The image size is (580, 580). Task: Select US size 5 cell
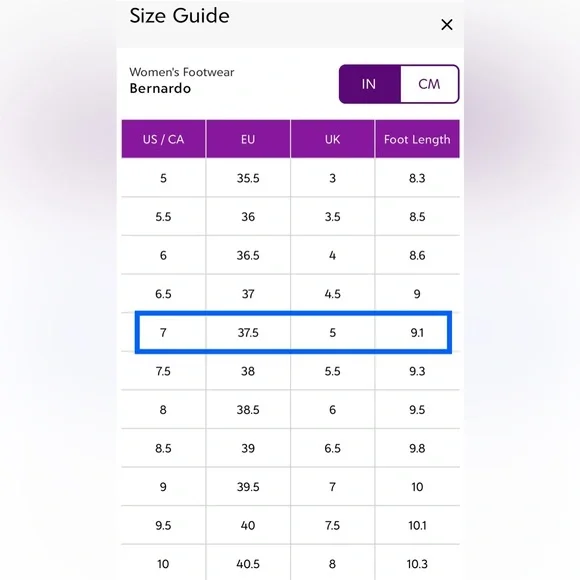(163, 178)
